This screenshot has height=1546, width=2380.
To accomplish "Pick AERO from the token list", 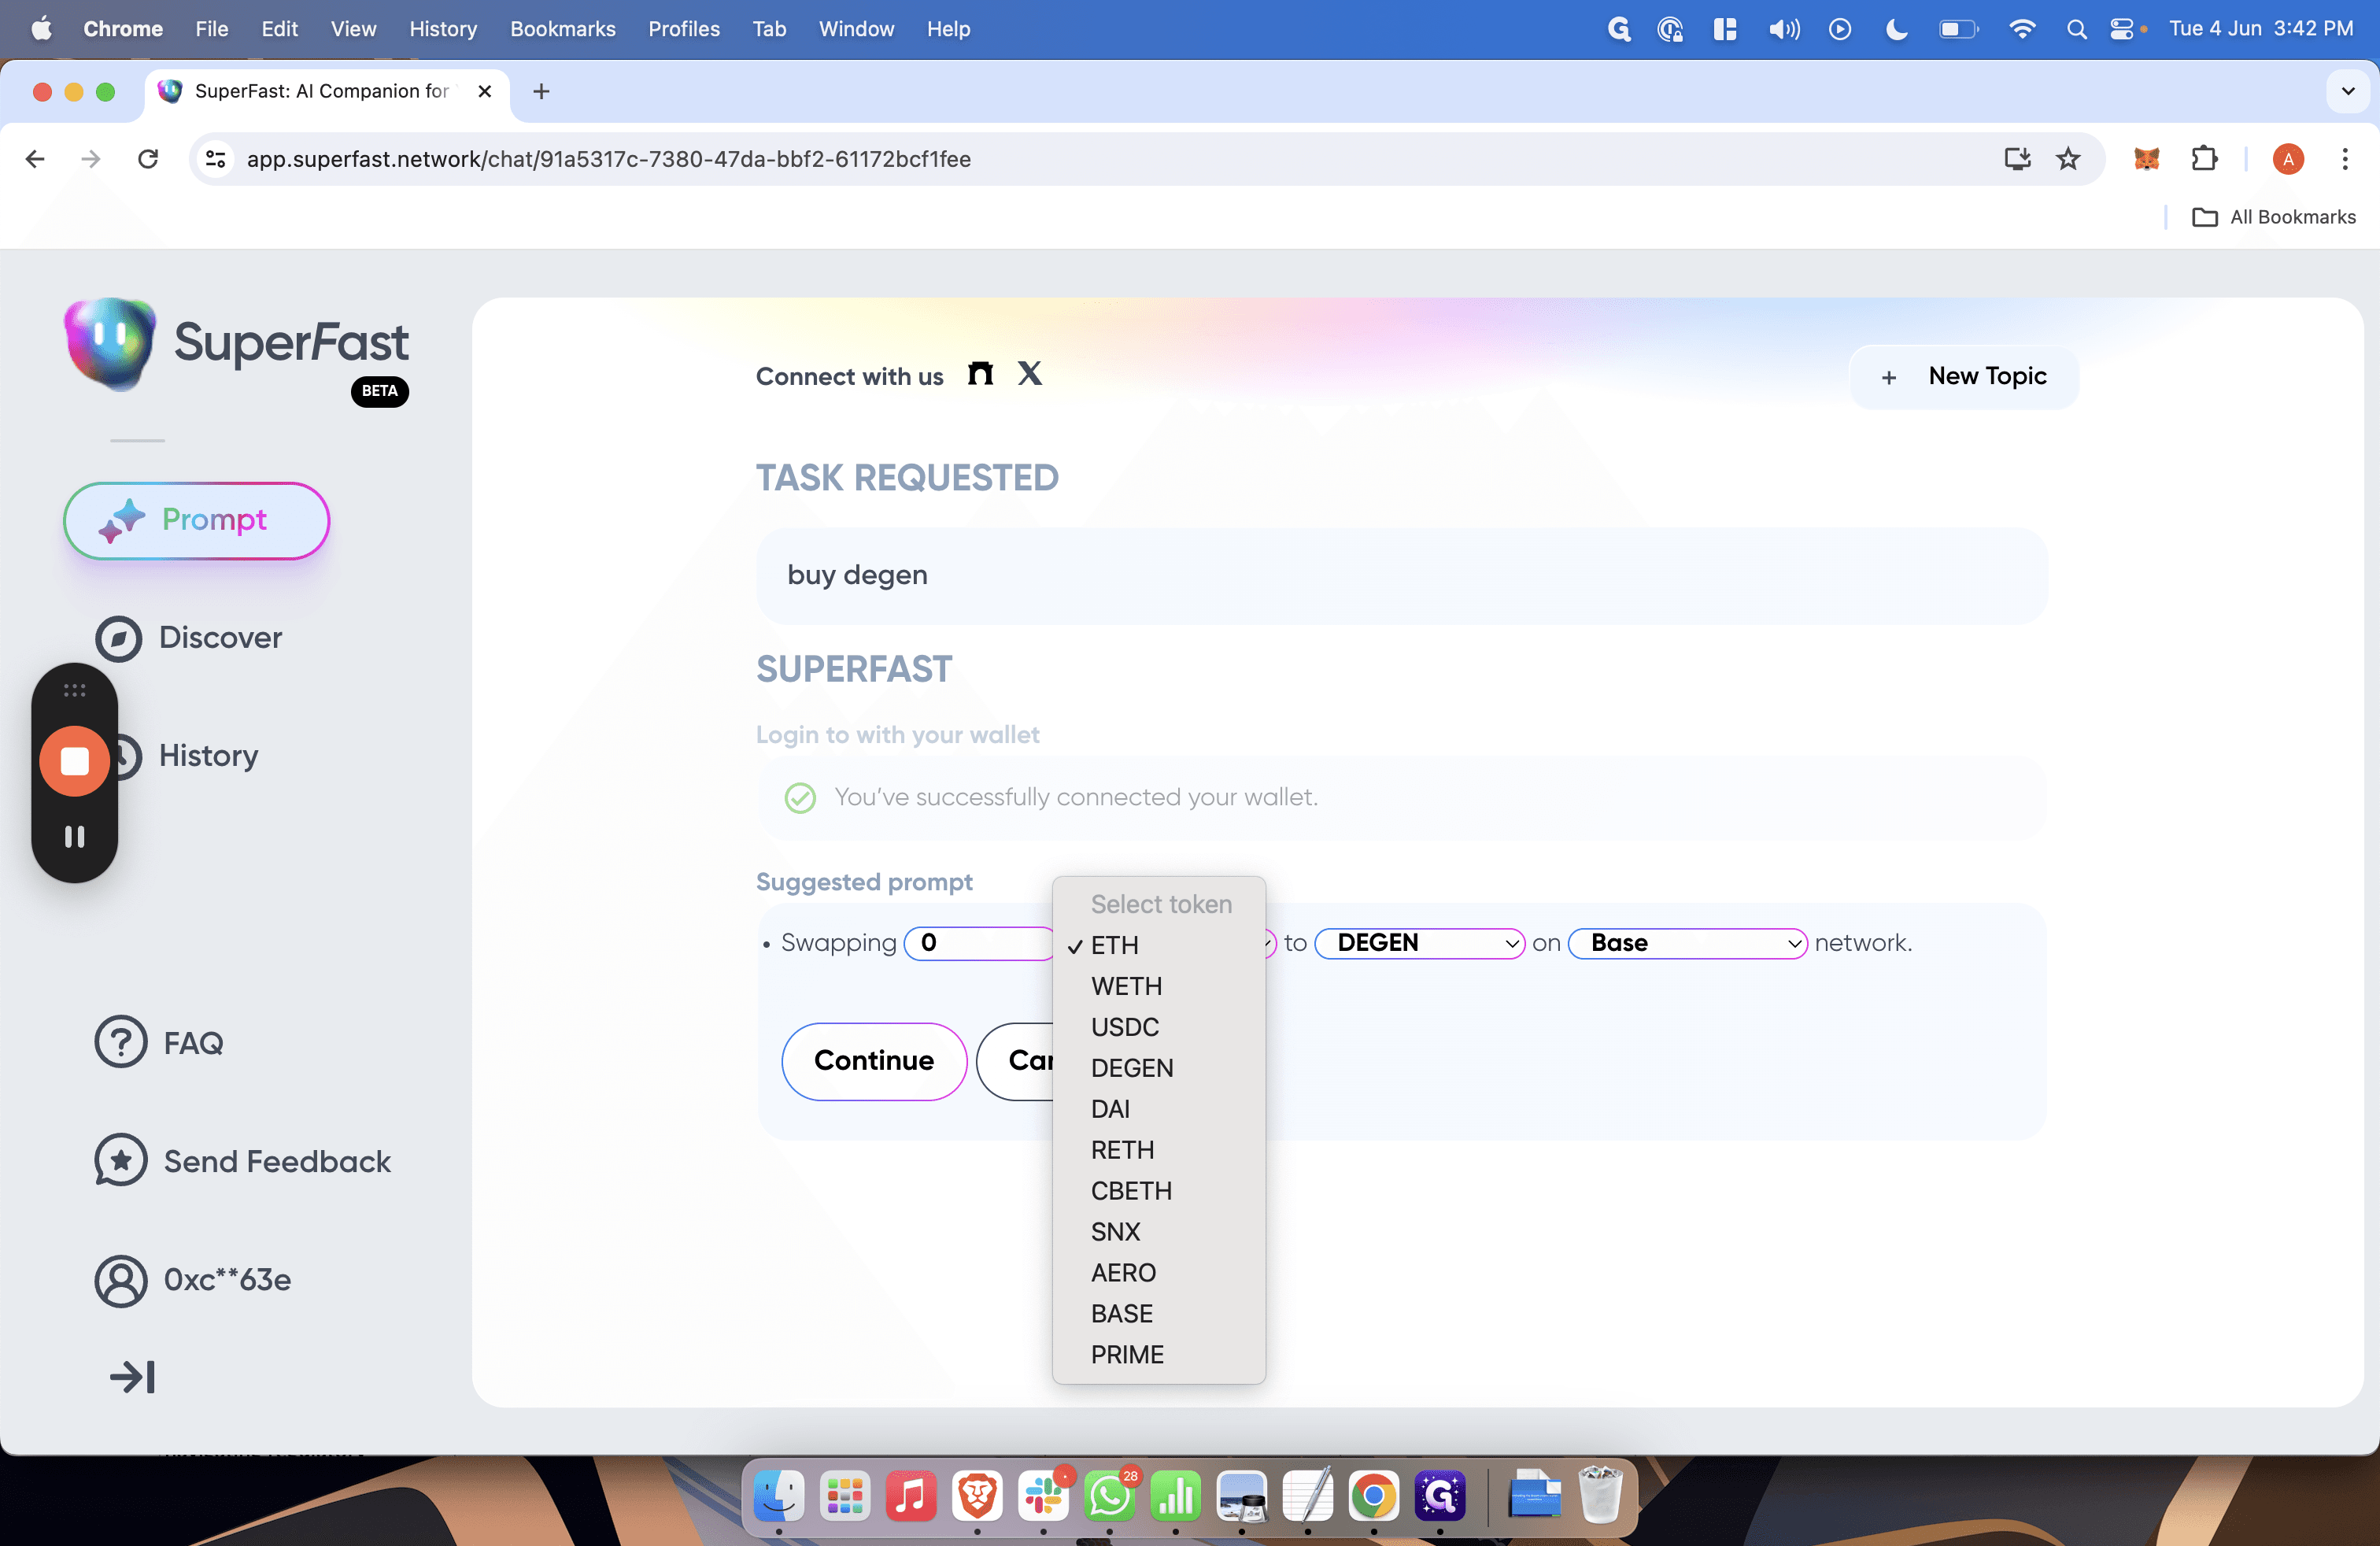I will [x=1159, y=1273].
